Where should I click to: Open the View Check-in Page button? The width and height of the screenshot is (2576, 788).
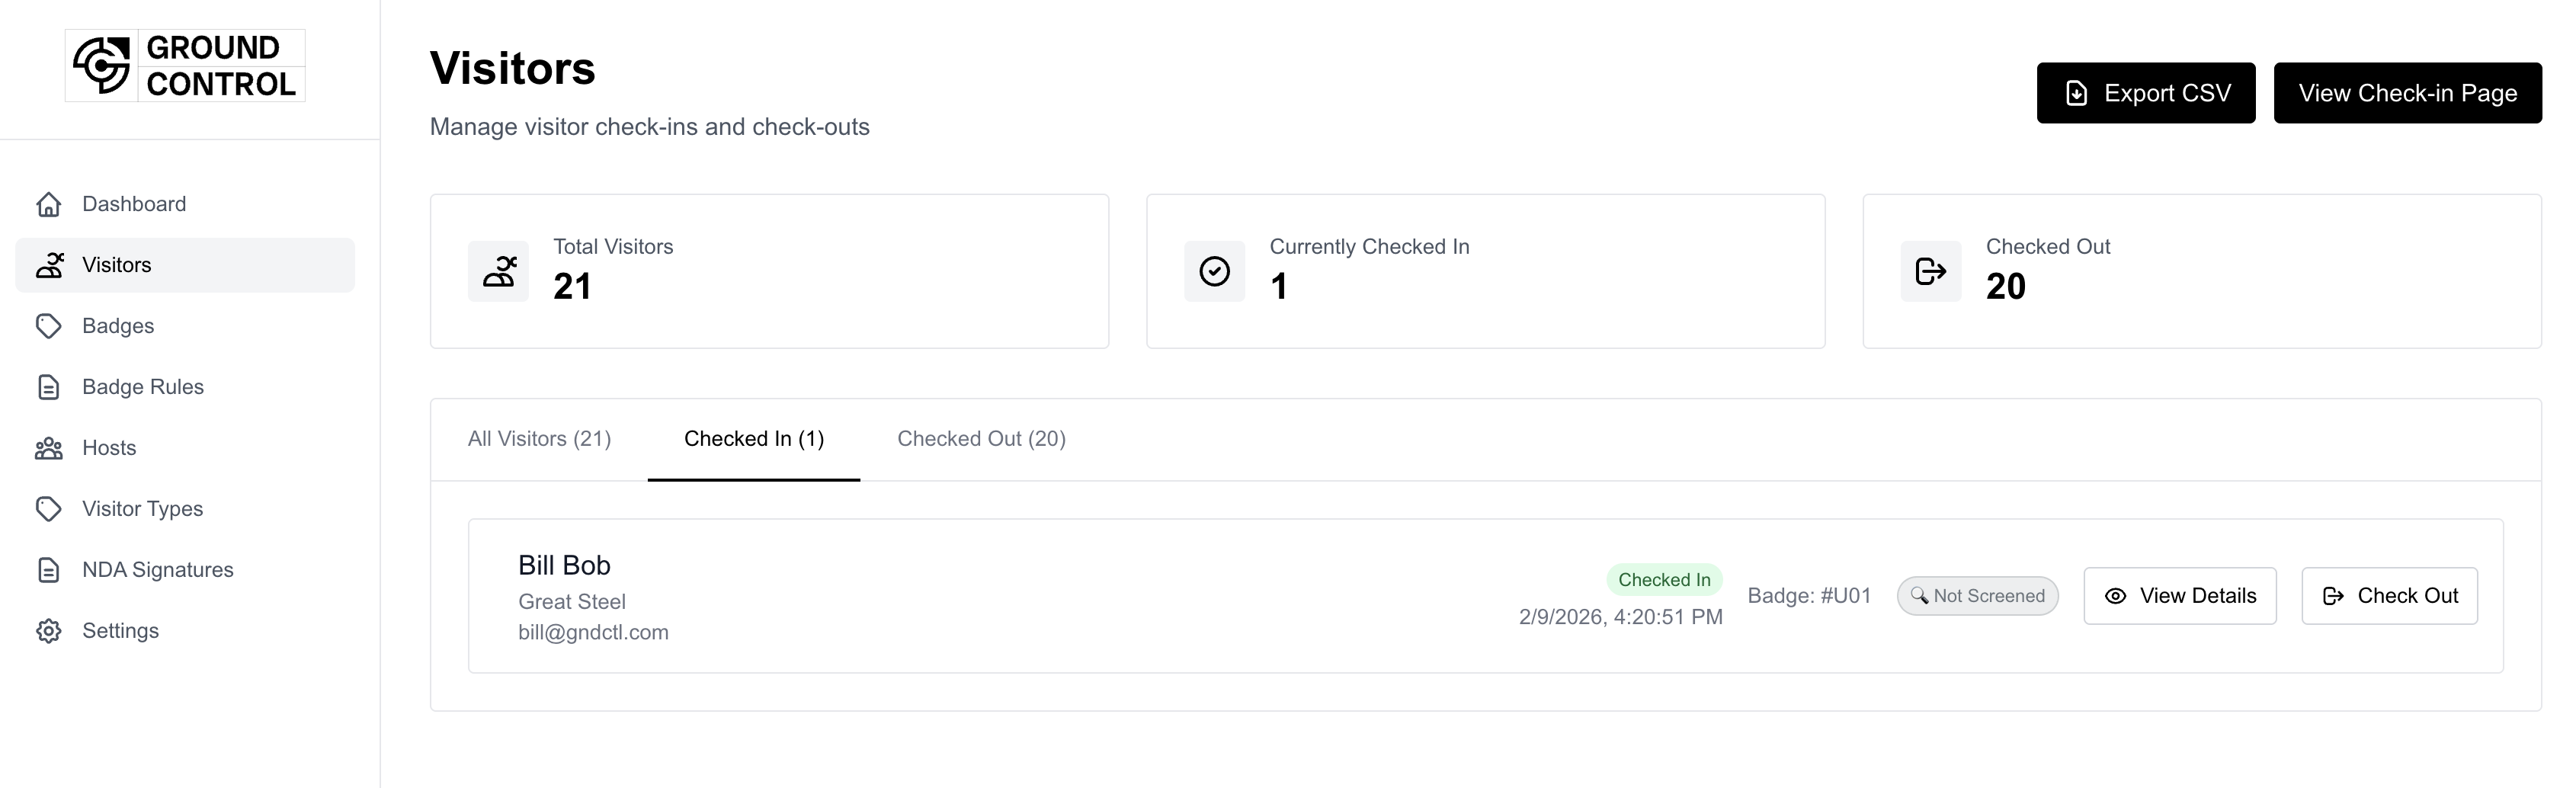[2407, 93]
